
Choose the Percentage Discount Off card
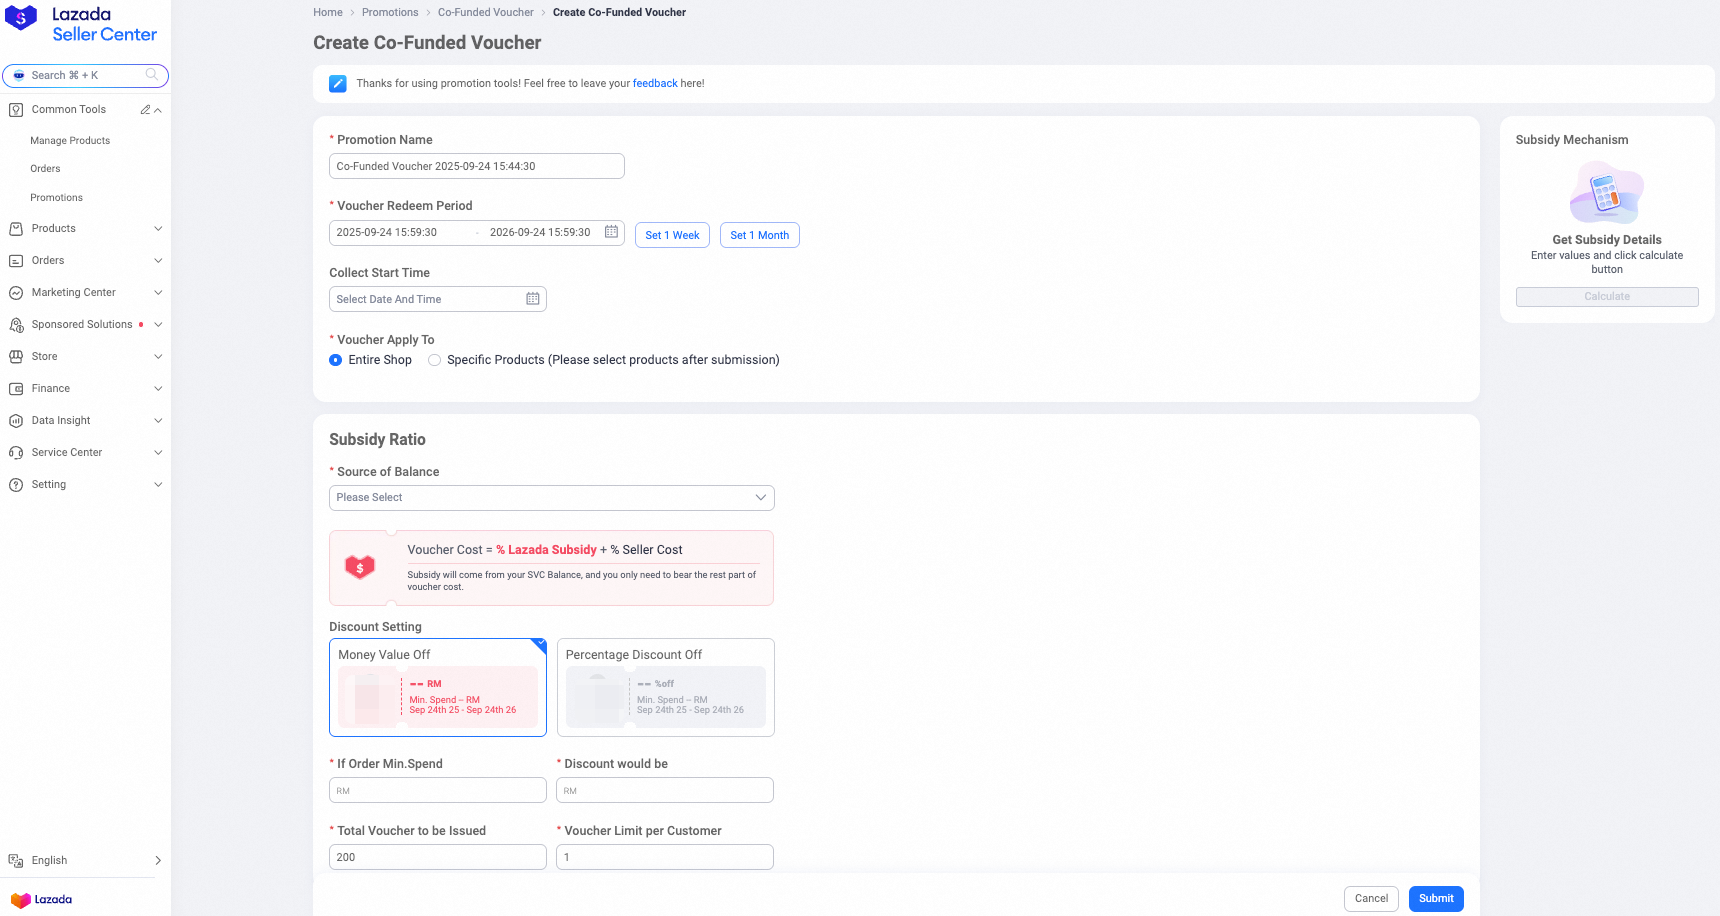[665, 687]
